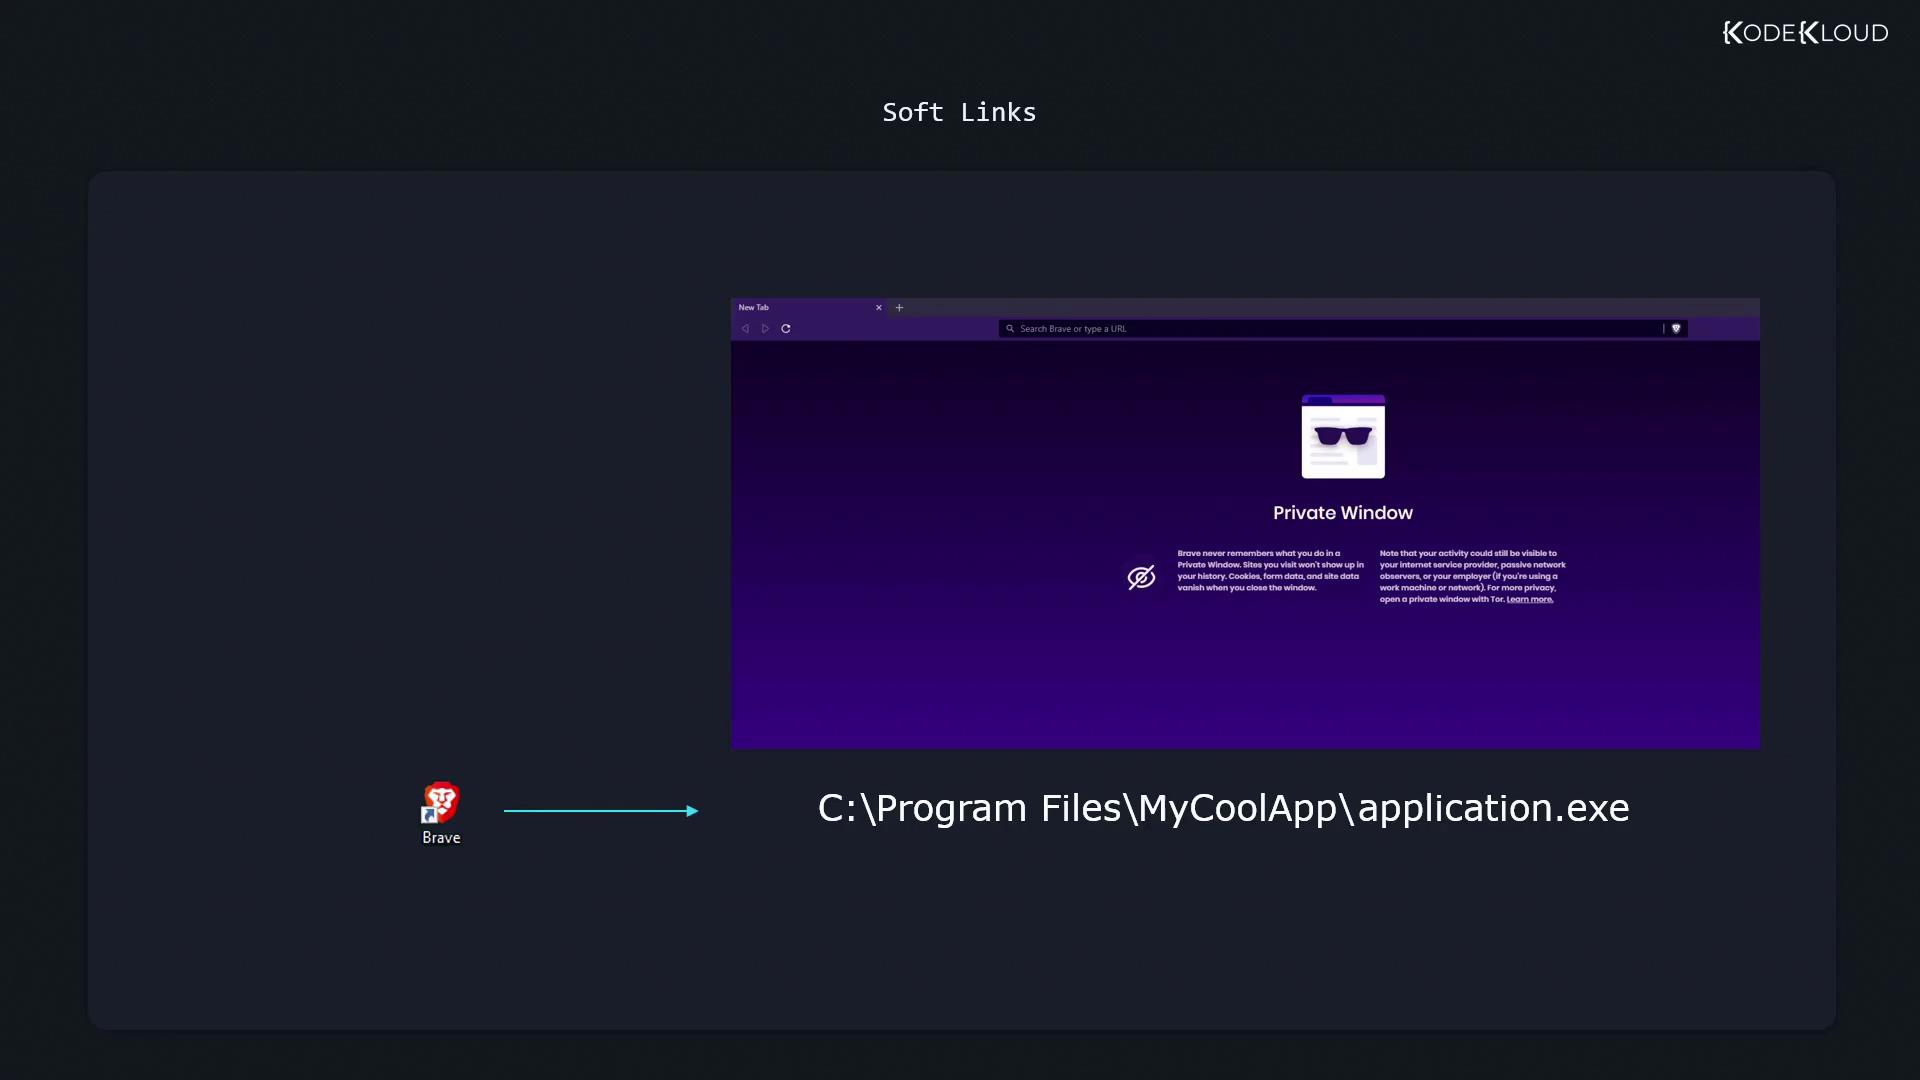
Task: Click the Brave label under shortcut
Action: click(441, 838)
